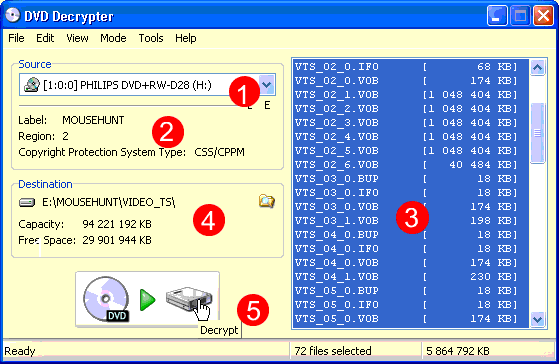Image resolution: width=559 pixels, height=364 pixels.
Task: Select file VTS_03_0.BUP
Action: (410, 179)
